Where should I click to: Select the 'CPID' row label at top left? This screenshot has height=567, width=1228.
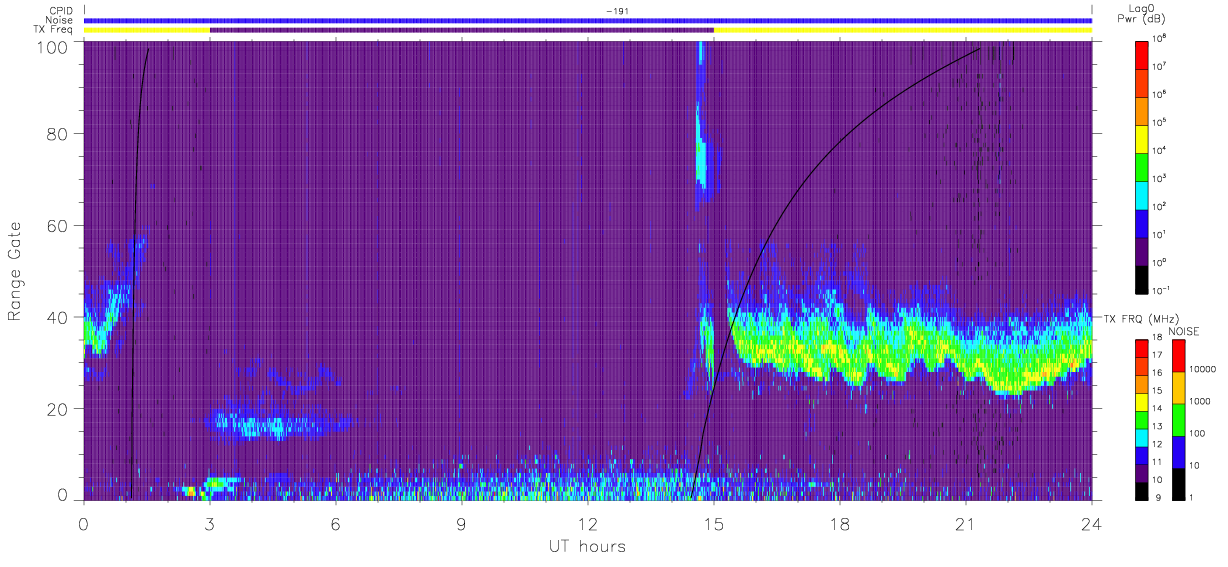60,11
